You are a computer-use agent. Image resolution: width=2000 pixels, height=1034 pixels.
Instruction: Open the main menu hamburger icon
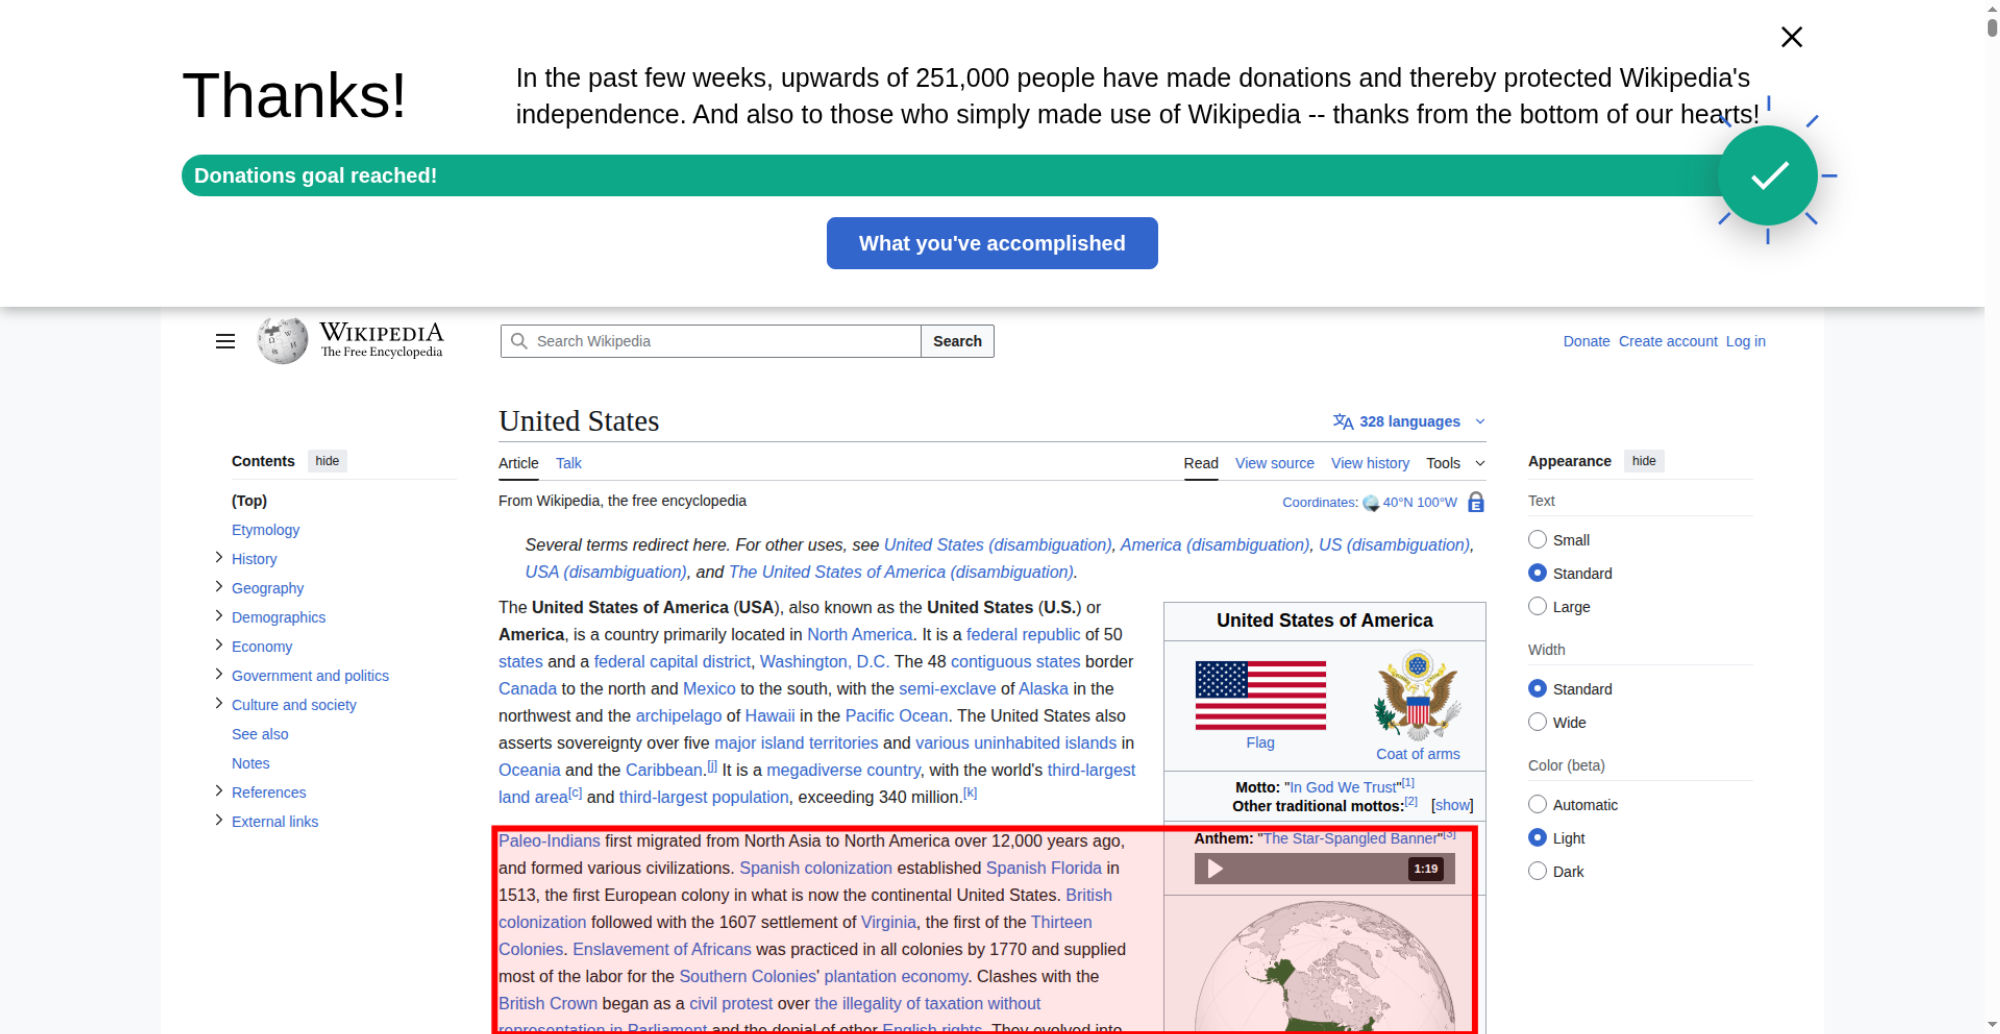225,342
